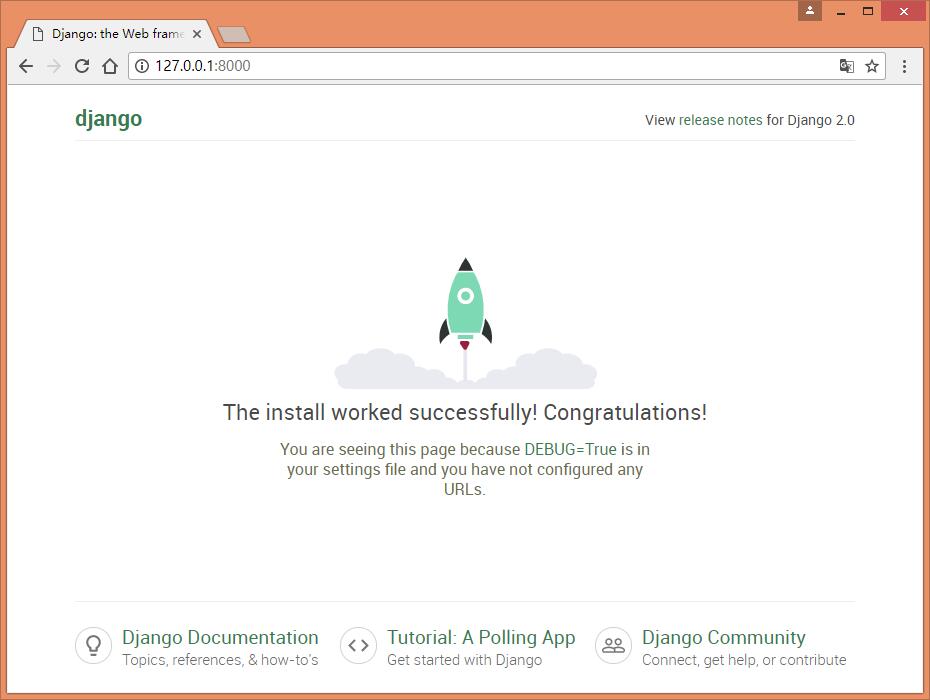Click the code brackets tutorial icon
The height and width of the screenshot is (700, 930).
[358, 645]
